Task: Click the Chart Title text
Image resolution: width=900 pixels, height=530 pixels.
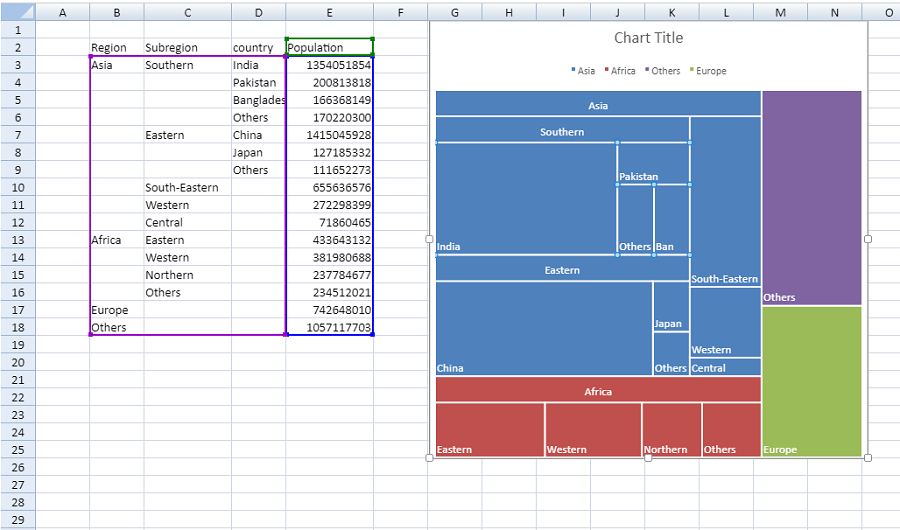Action: coord(649,38)
